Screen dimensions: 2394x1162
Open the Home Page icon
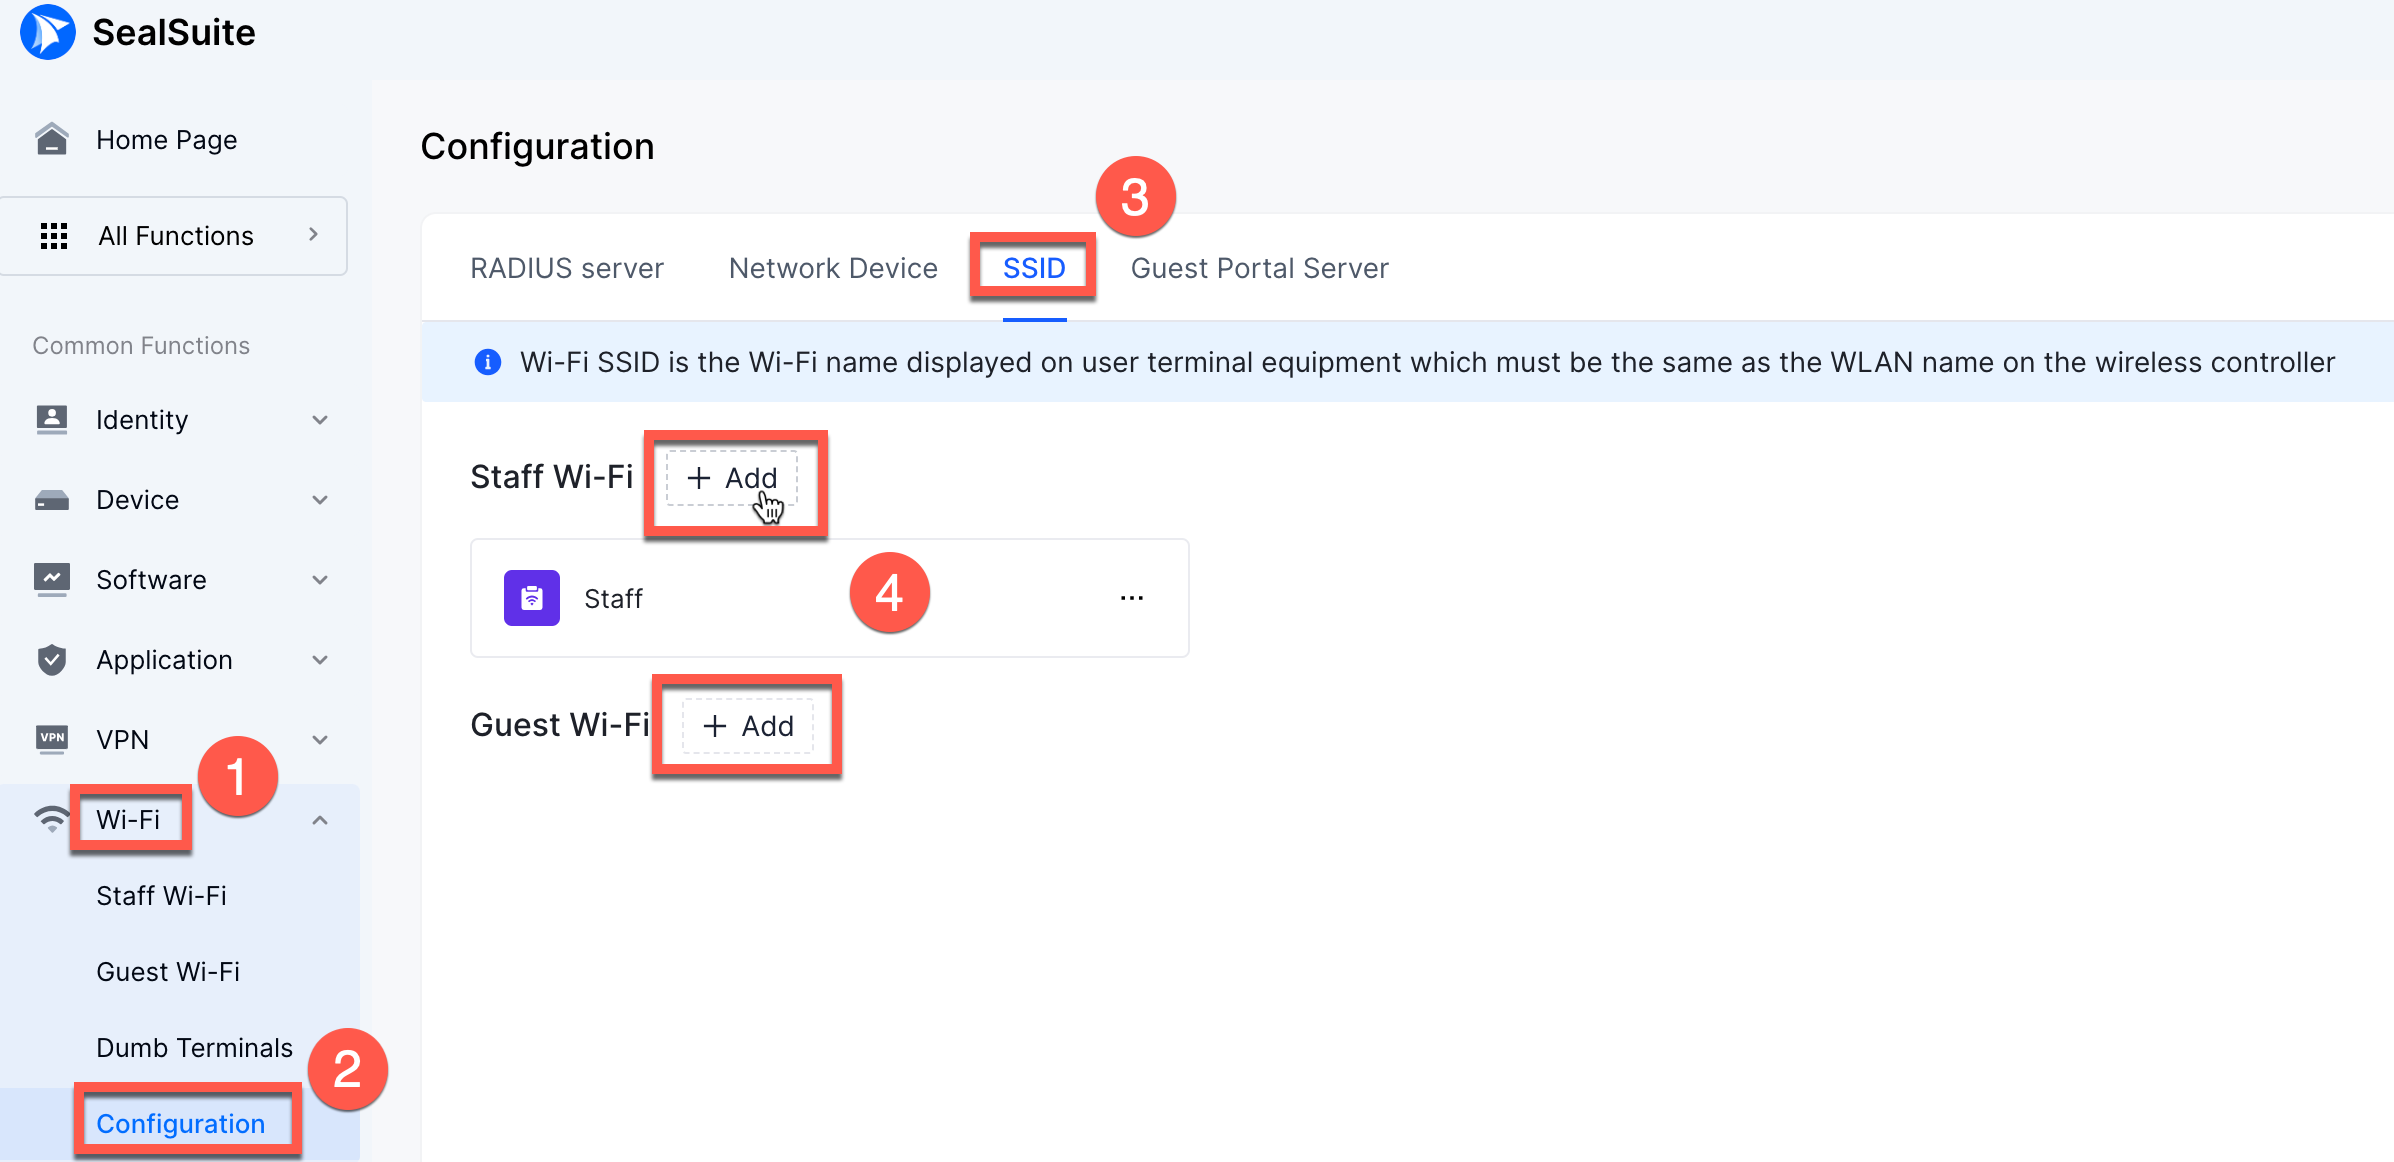(52, 139)
